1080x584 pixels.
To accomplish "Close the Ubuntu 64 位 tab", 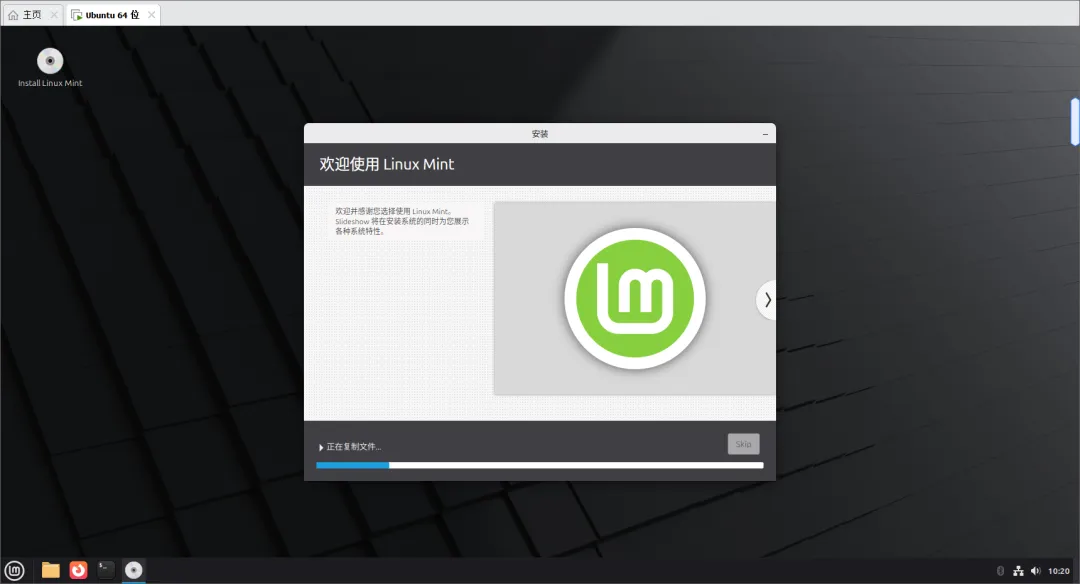I will pos(152,14).
